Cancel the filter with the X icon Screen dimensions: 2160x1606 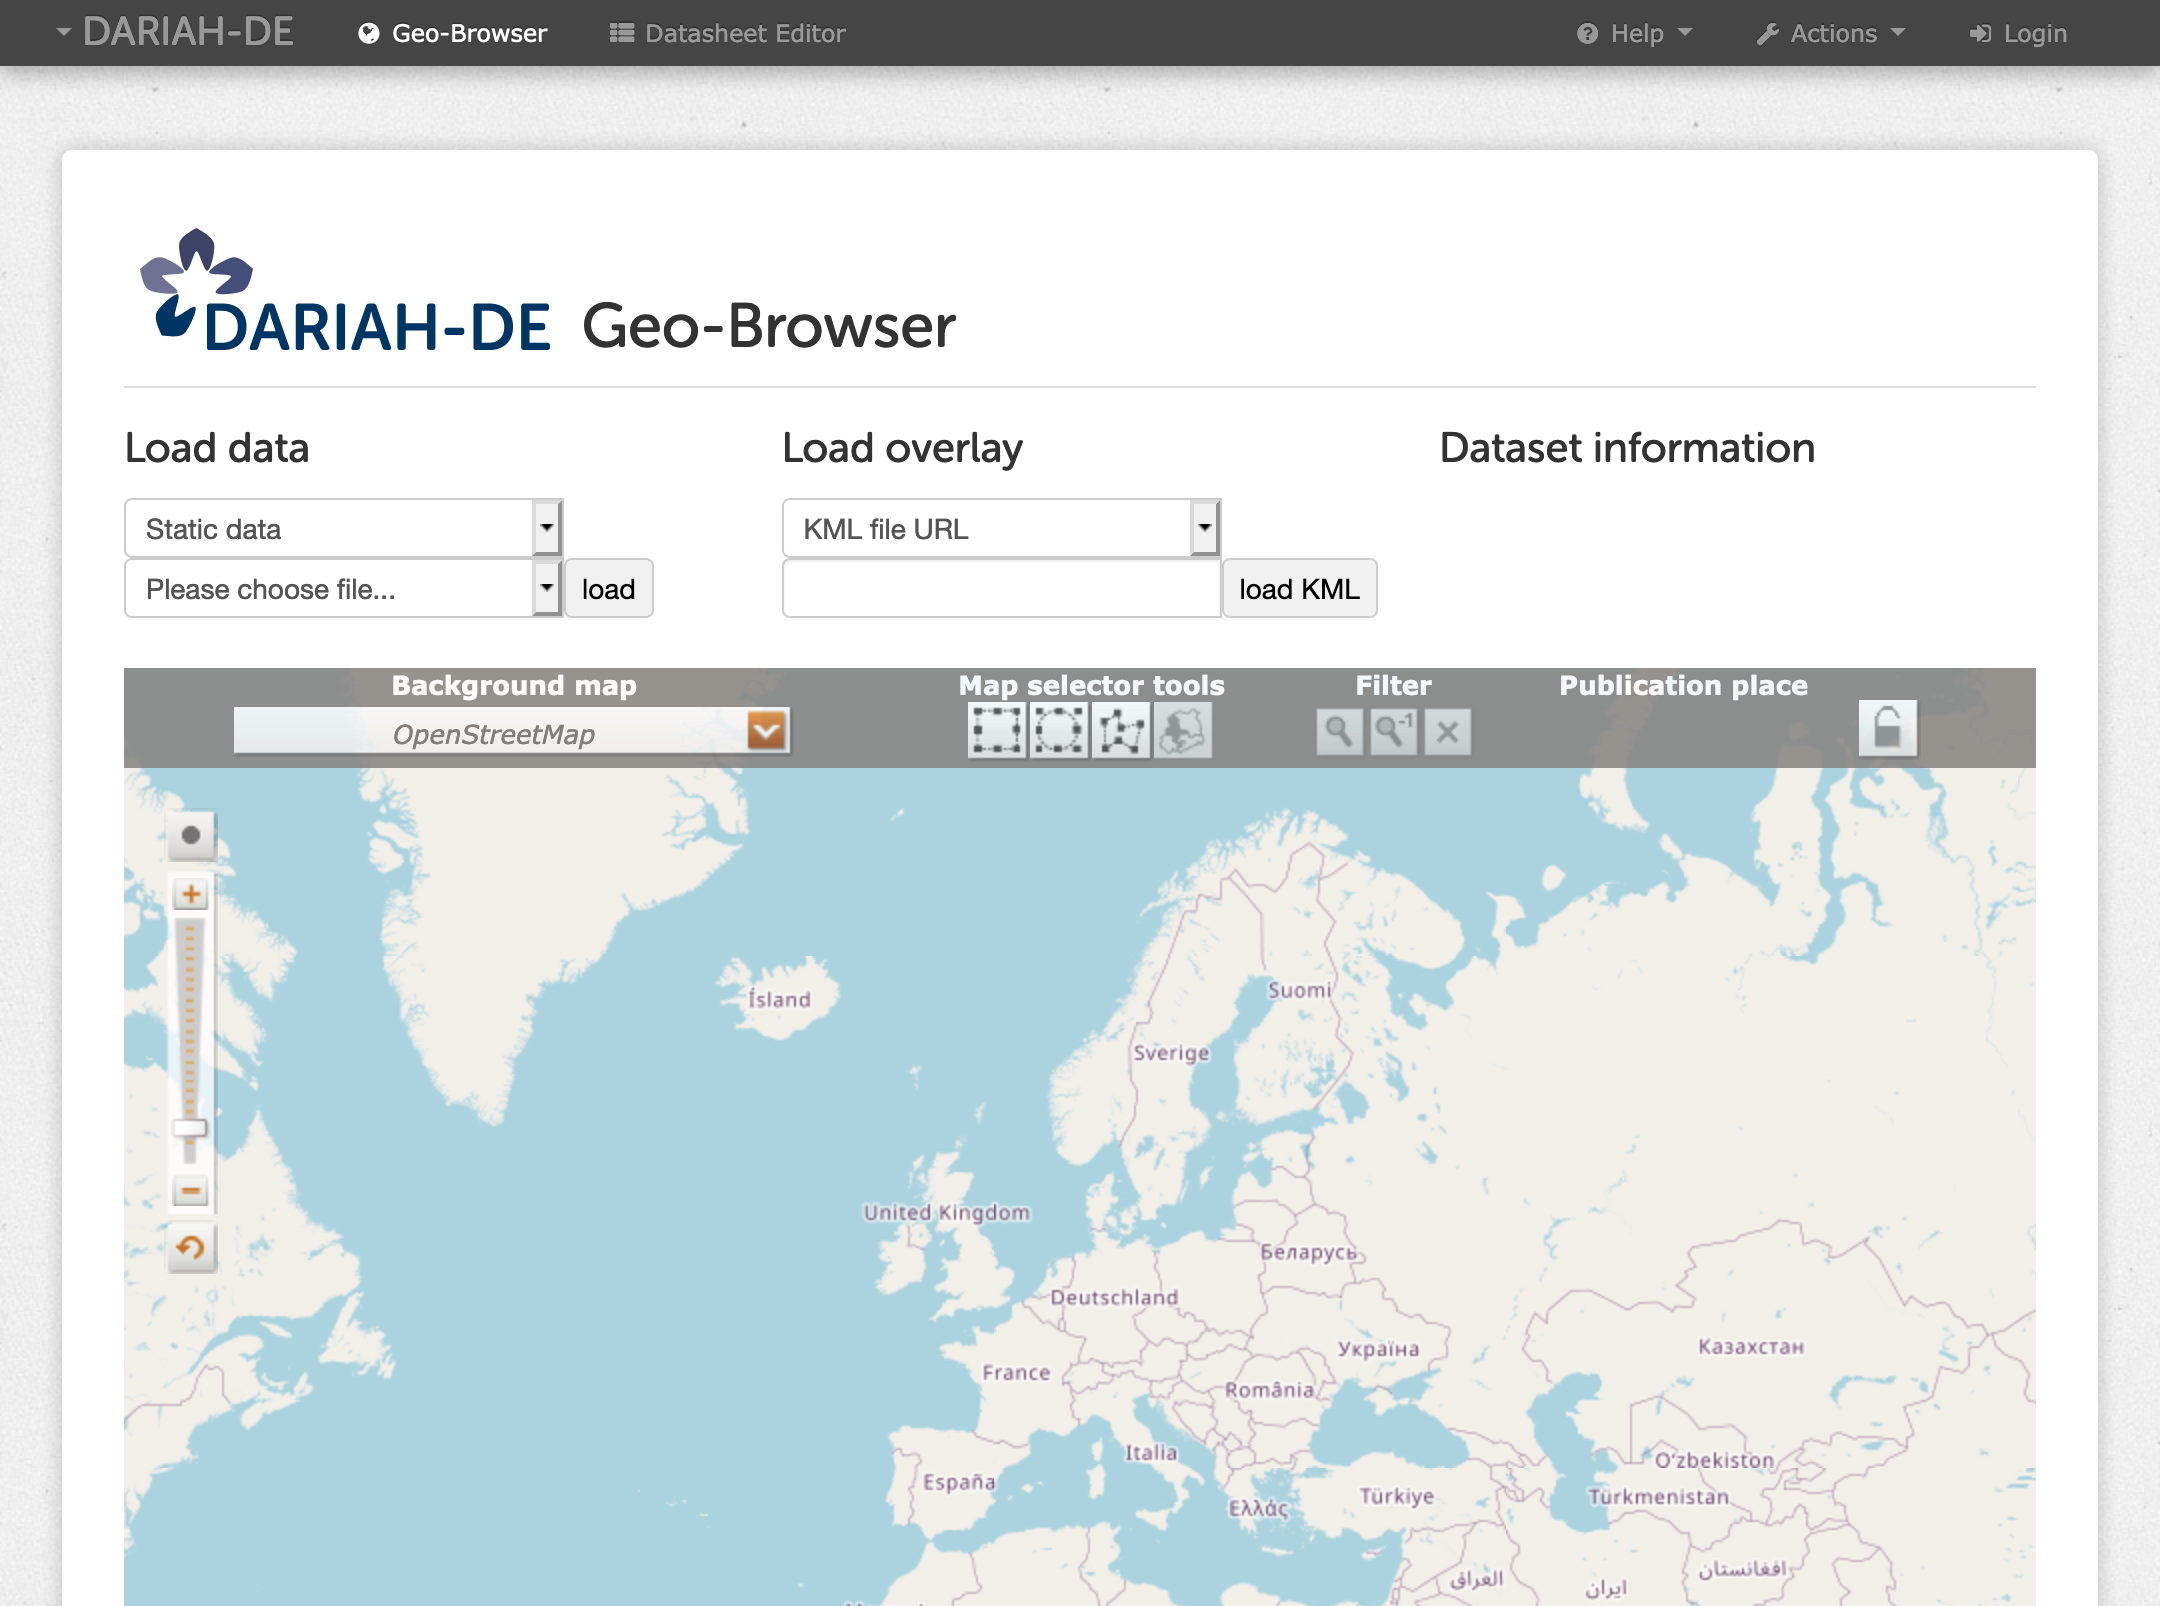click(x=1447, y=732)
